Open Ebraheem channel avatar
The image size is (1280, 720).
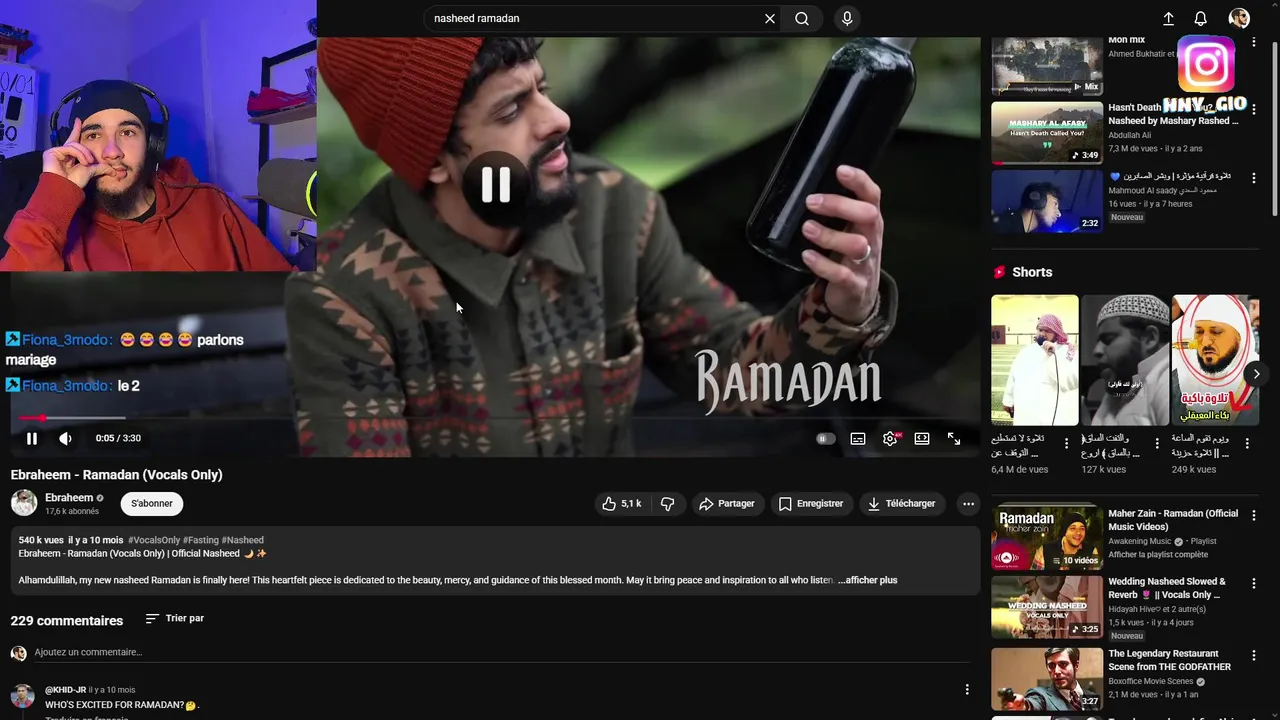(x=24, y=503)
